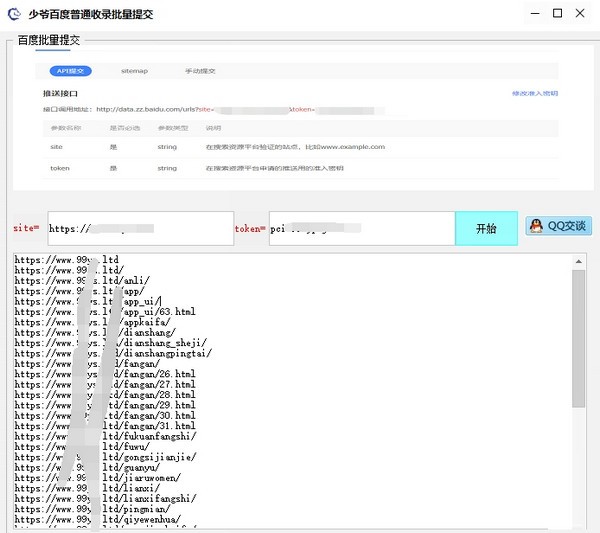Maximize the window
600x533 pixels.
click(x=558, y=13)
